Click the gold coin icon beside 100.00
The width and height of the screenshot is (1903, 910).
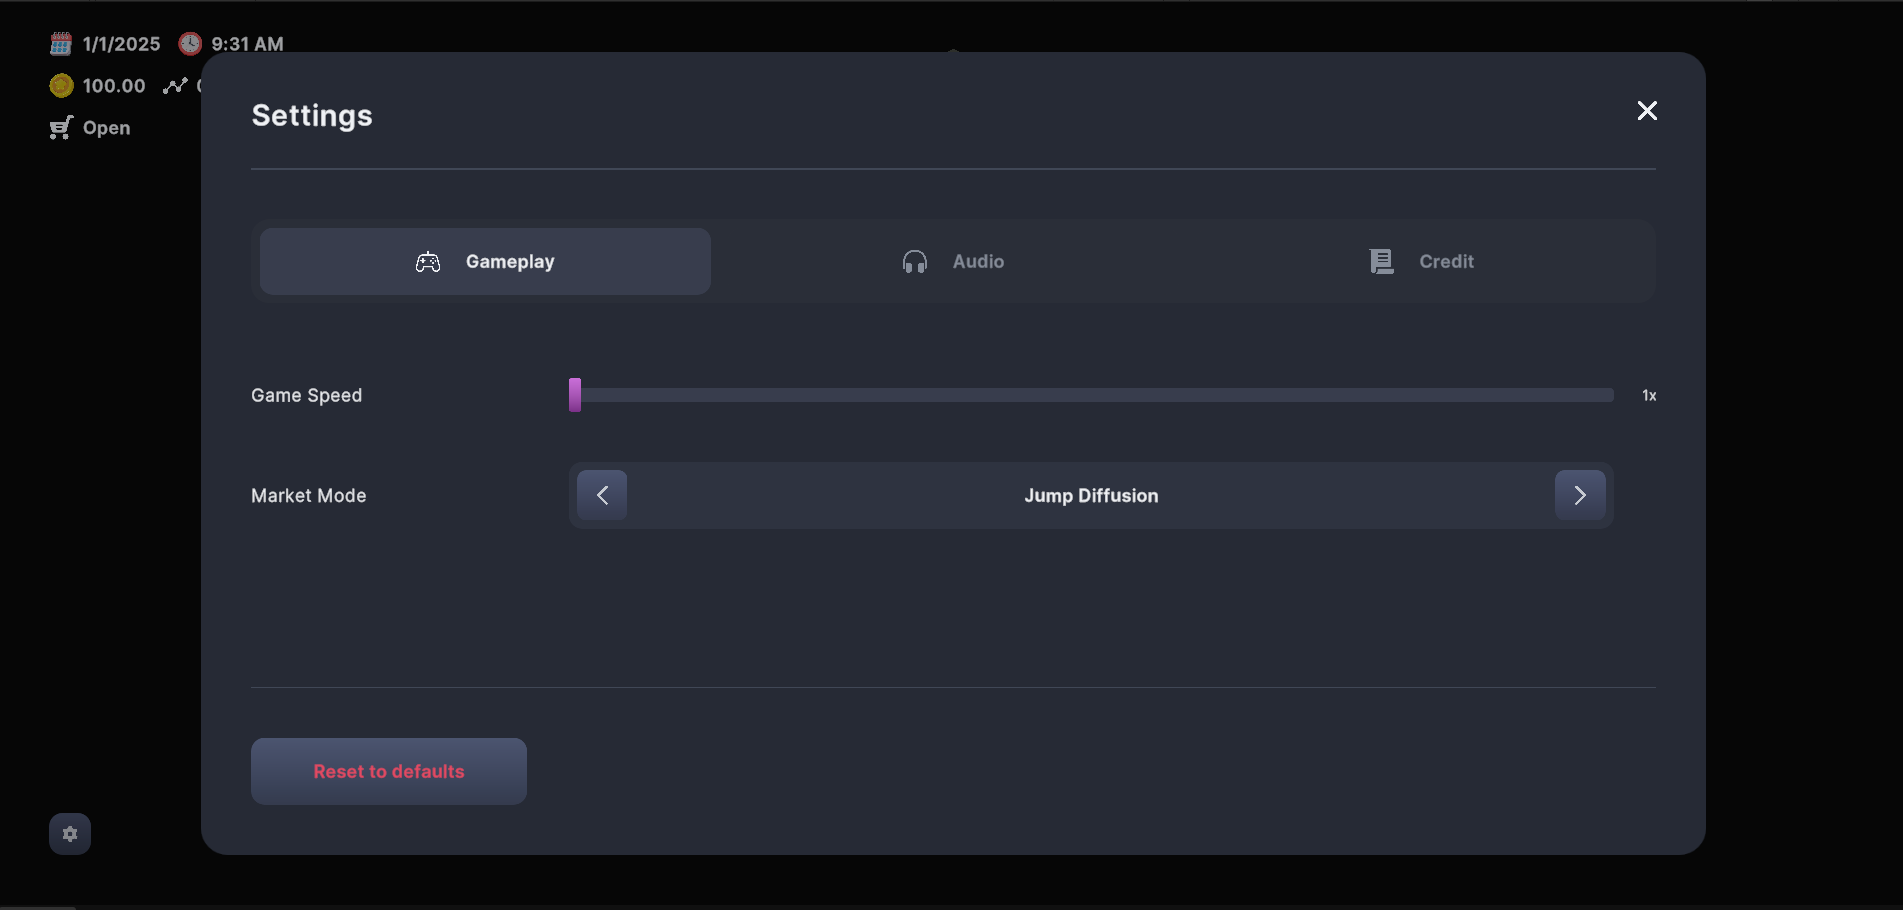61,86
